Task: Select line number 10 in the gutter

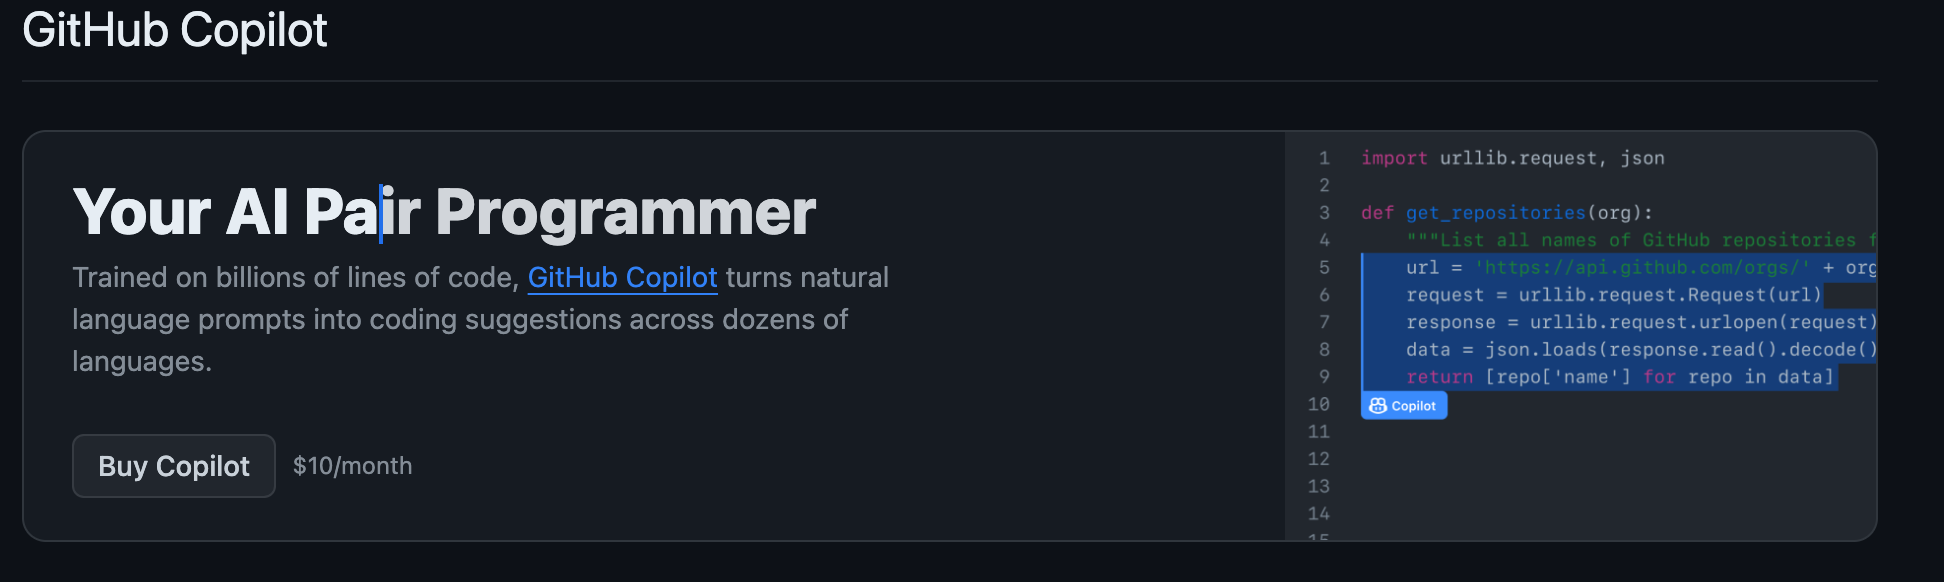Action: pos(1319,404)
